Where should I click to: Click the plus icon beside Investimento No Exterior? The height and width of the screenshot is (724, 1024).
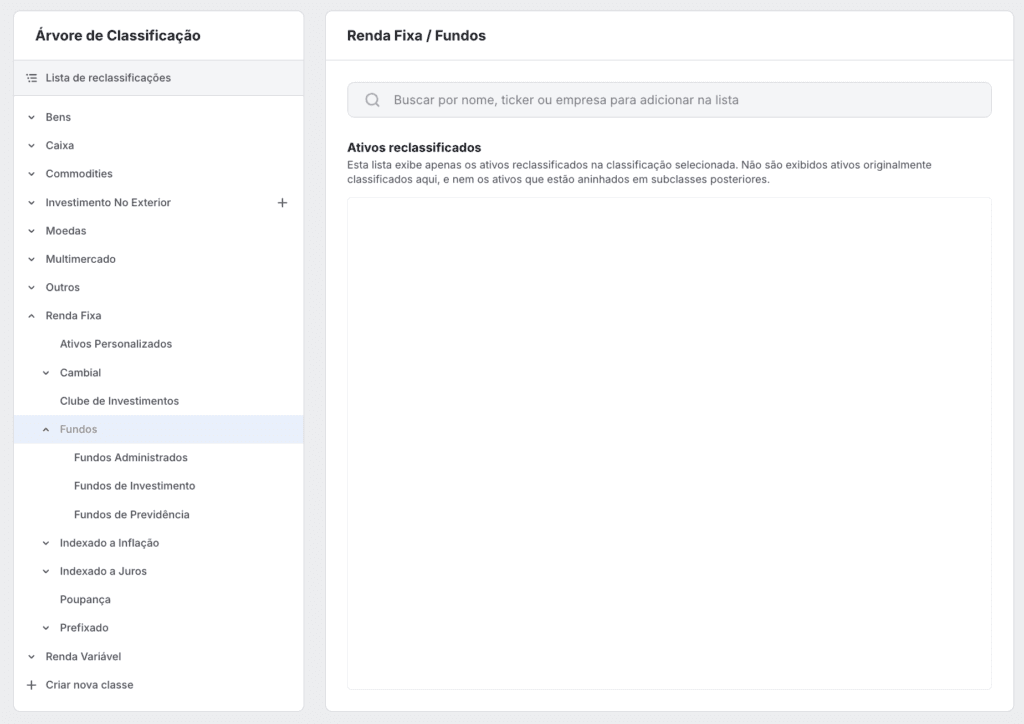282,203
